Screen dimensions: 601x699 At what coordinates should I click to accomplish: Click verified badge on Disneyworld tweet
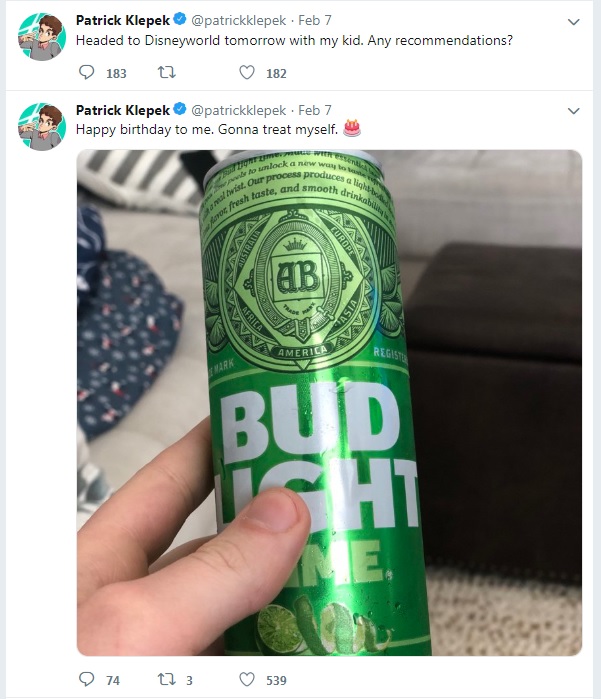[x=180, y=20]
